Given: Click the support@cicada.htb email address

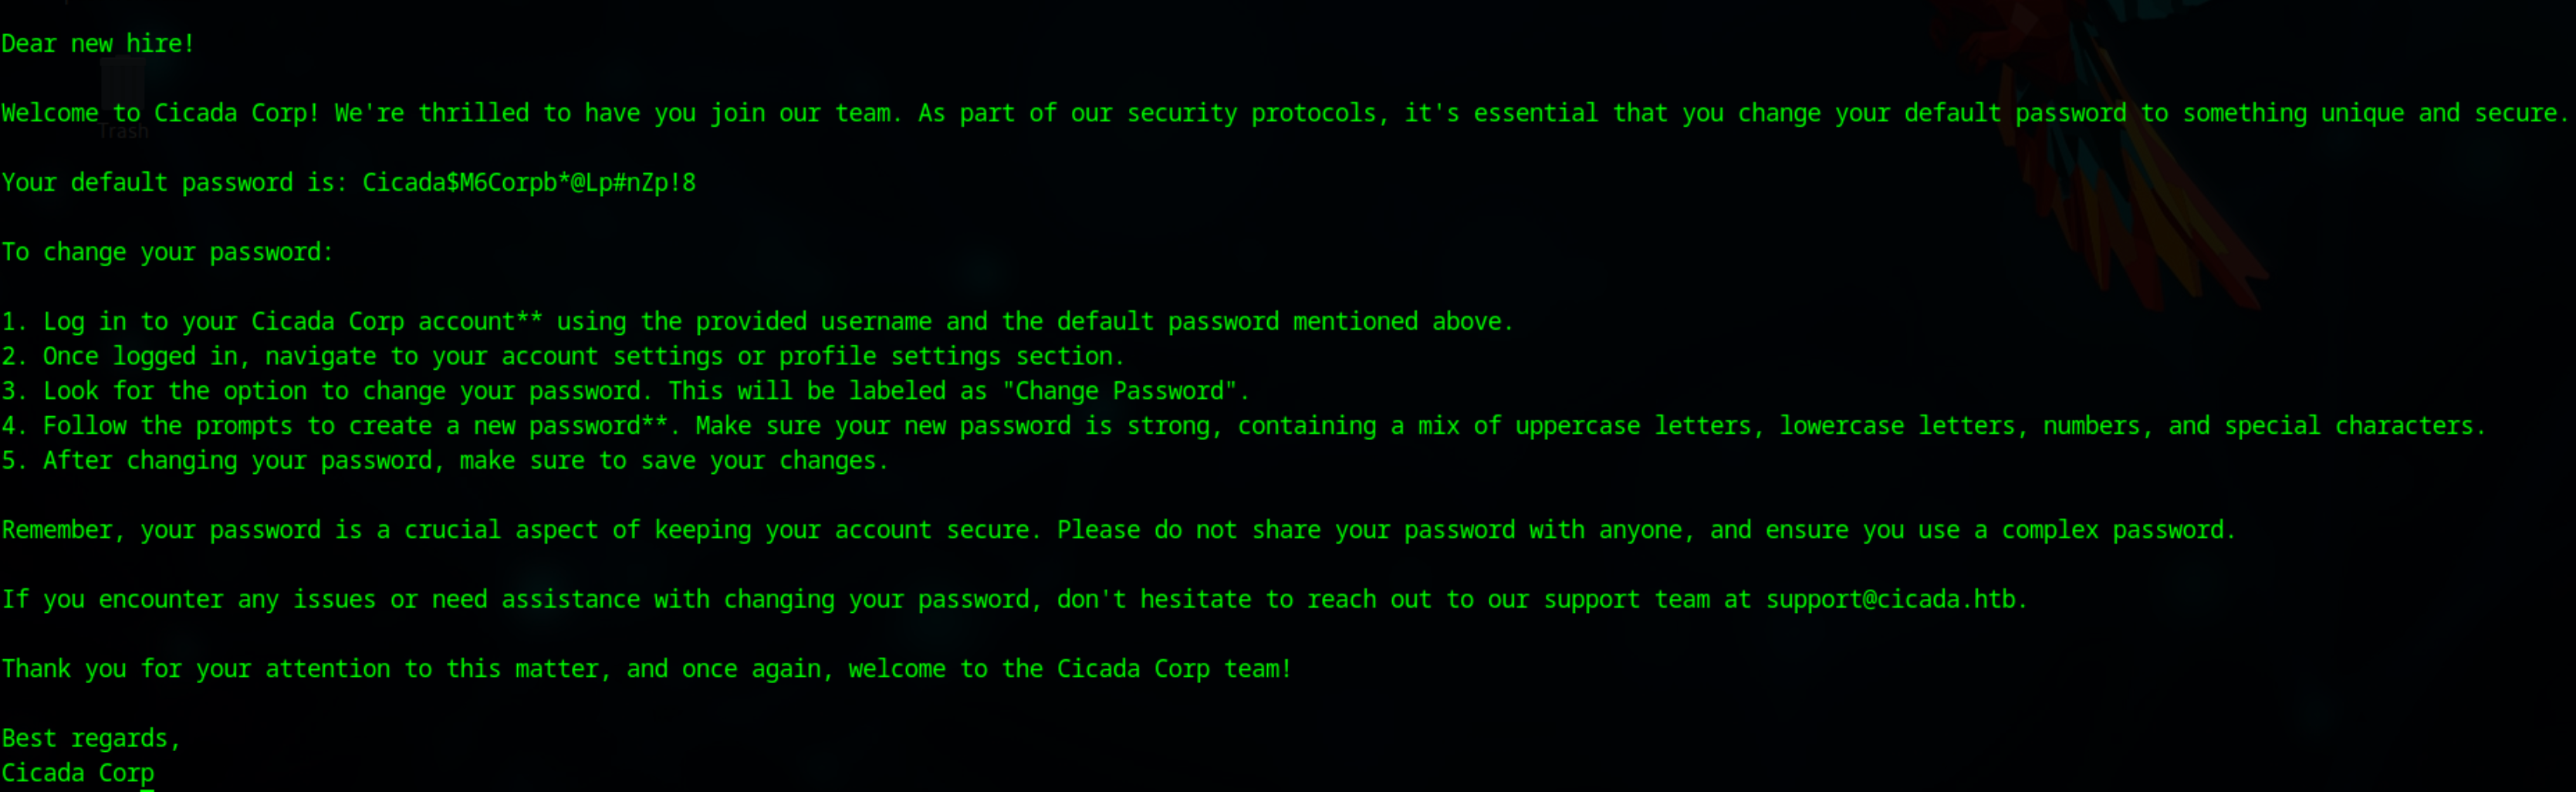Looking at the screenshot, I should 1890,600.
